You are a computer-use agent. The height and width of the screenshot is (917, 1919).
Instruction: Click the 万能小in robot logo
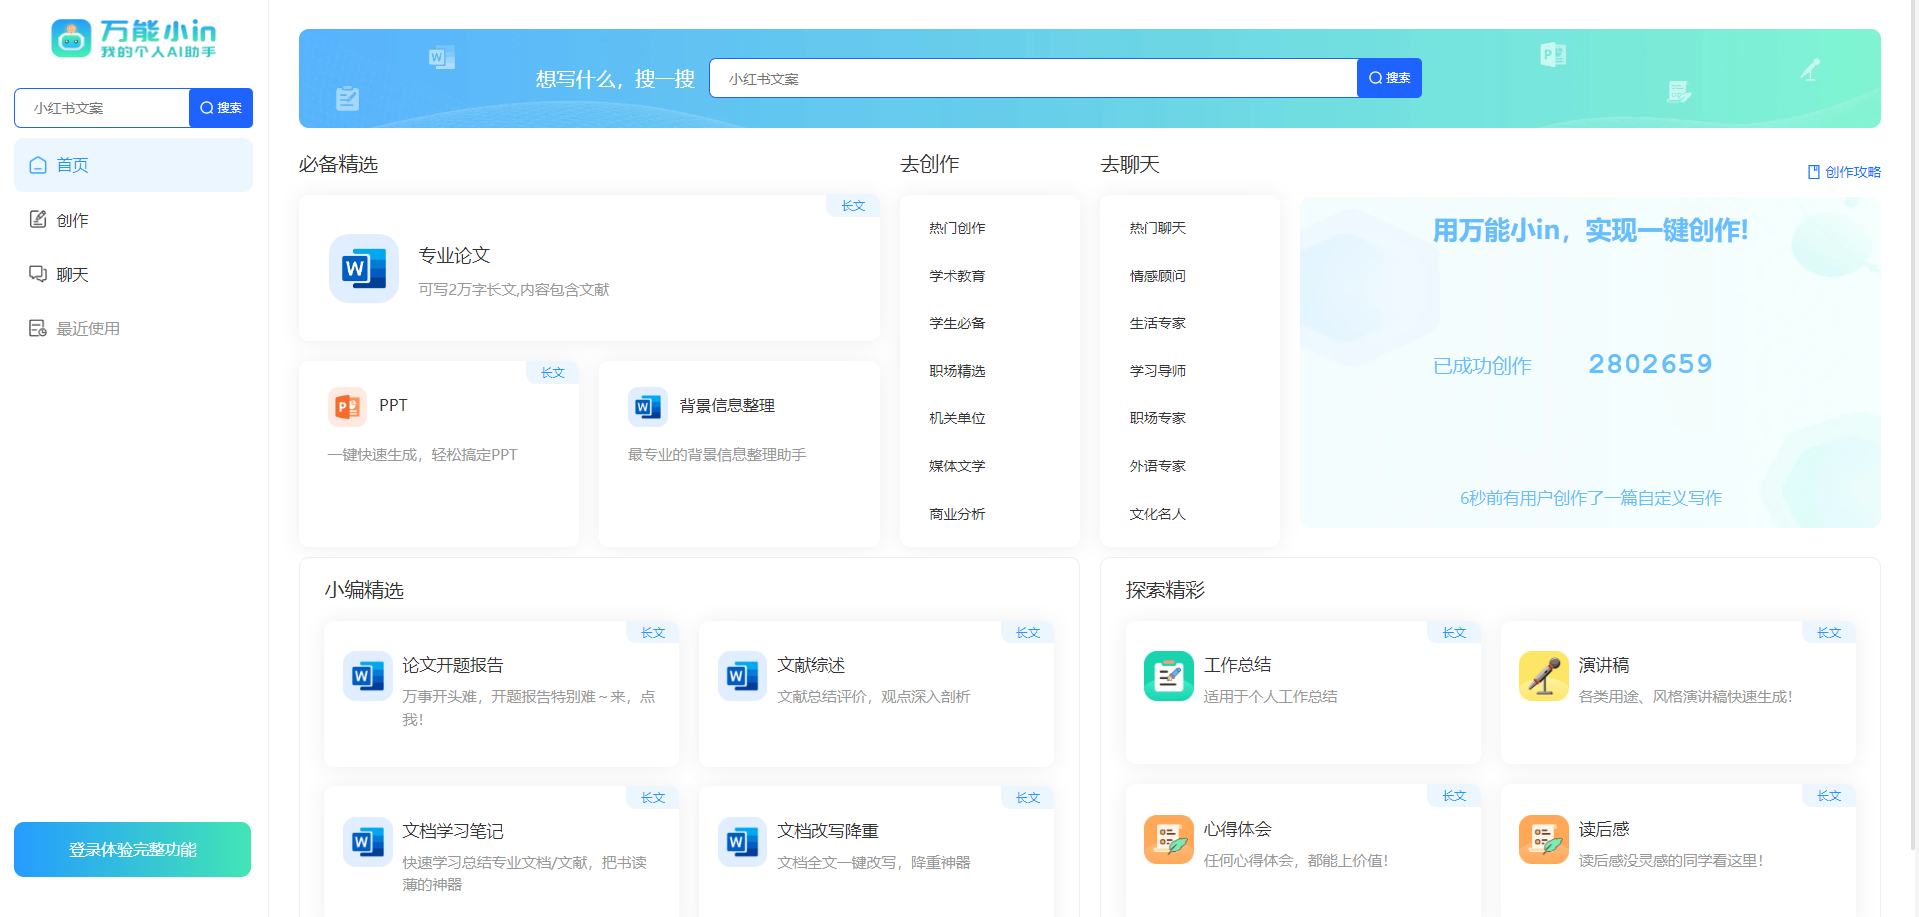(71, 38)
